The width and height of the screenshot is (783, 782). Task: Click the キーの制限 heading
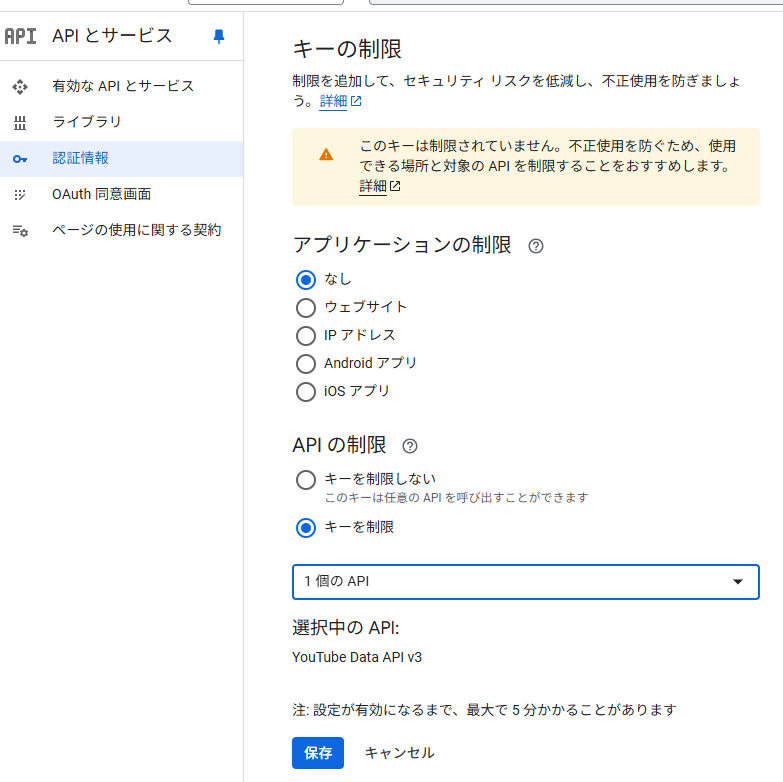347,49
